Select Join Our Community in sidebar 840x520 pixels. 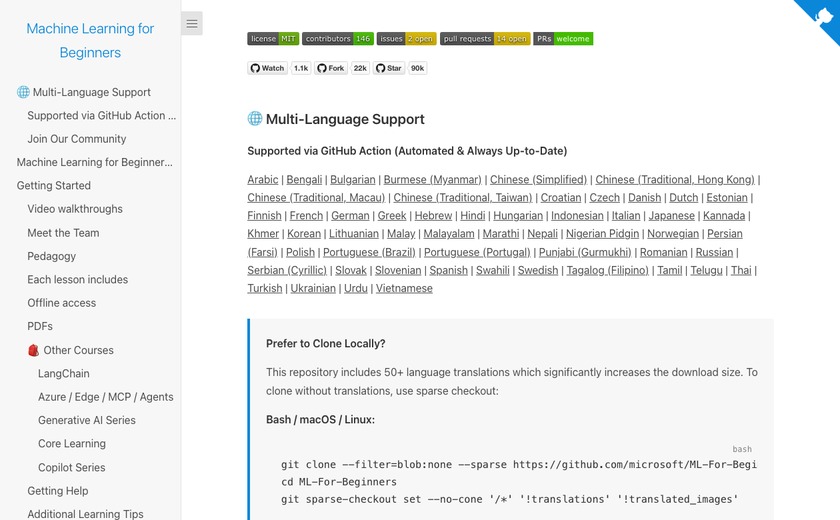tap(77, 139)
